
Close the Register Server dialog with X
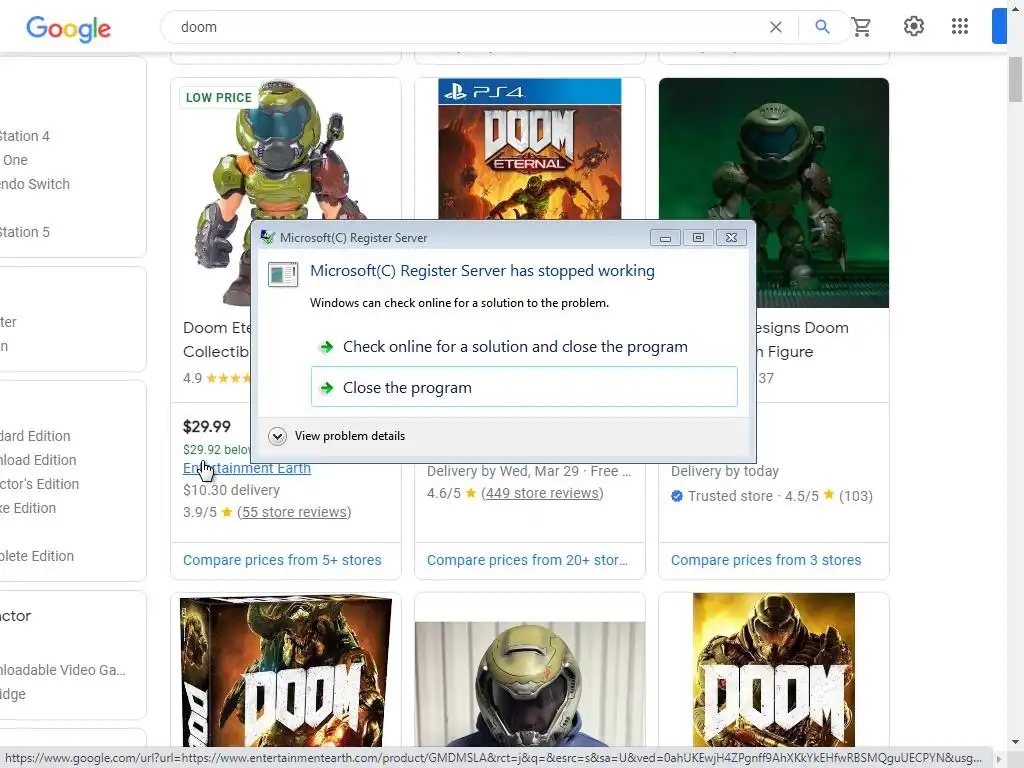[731, 238]
